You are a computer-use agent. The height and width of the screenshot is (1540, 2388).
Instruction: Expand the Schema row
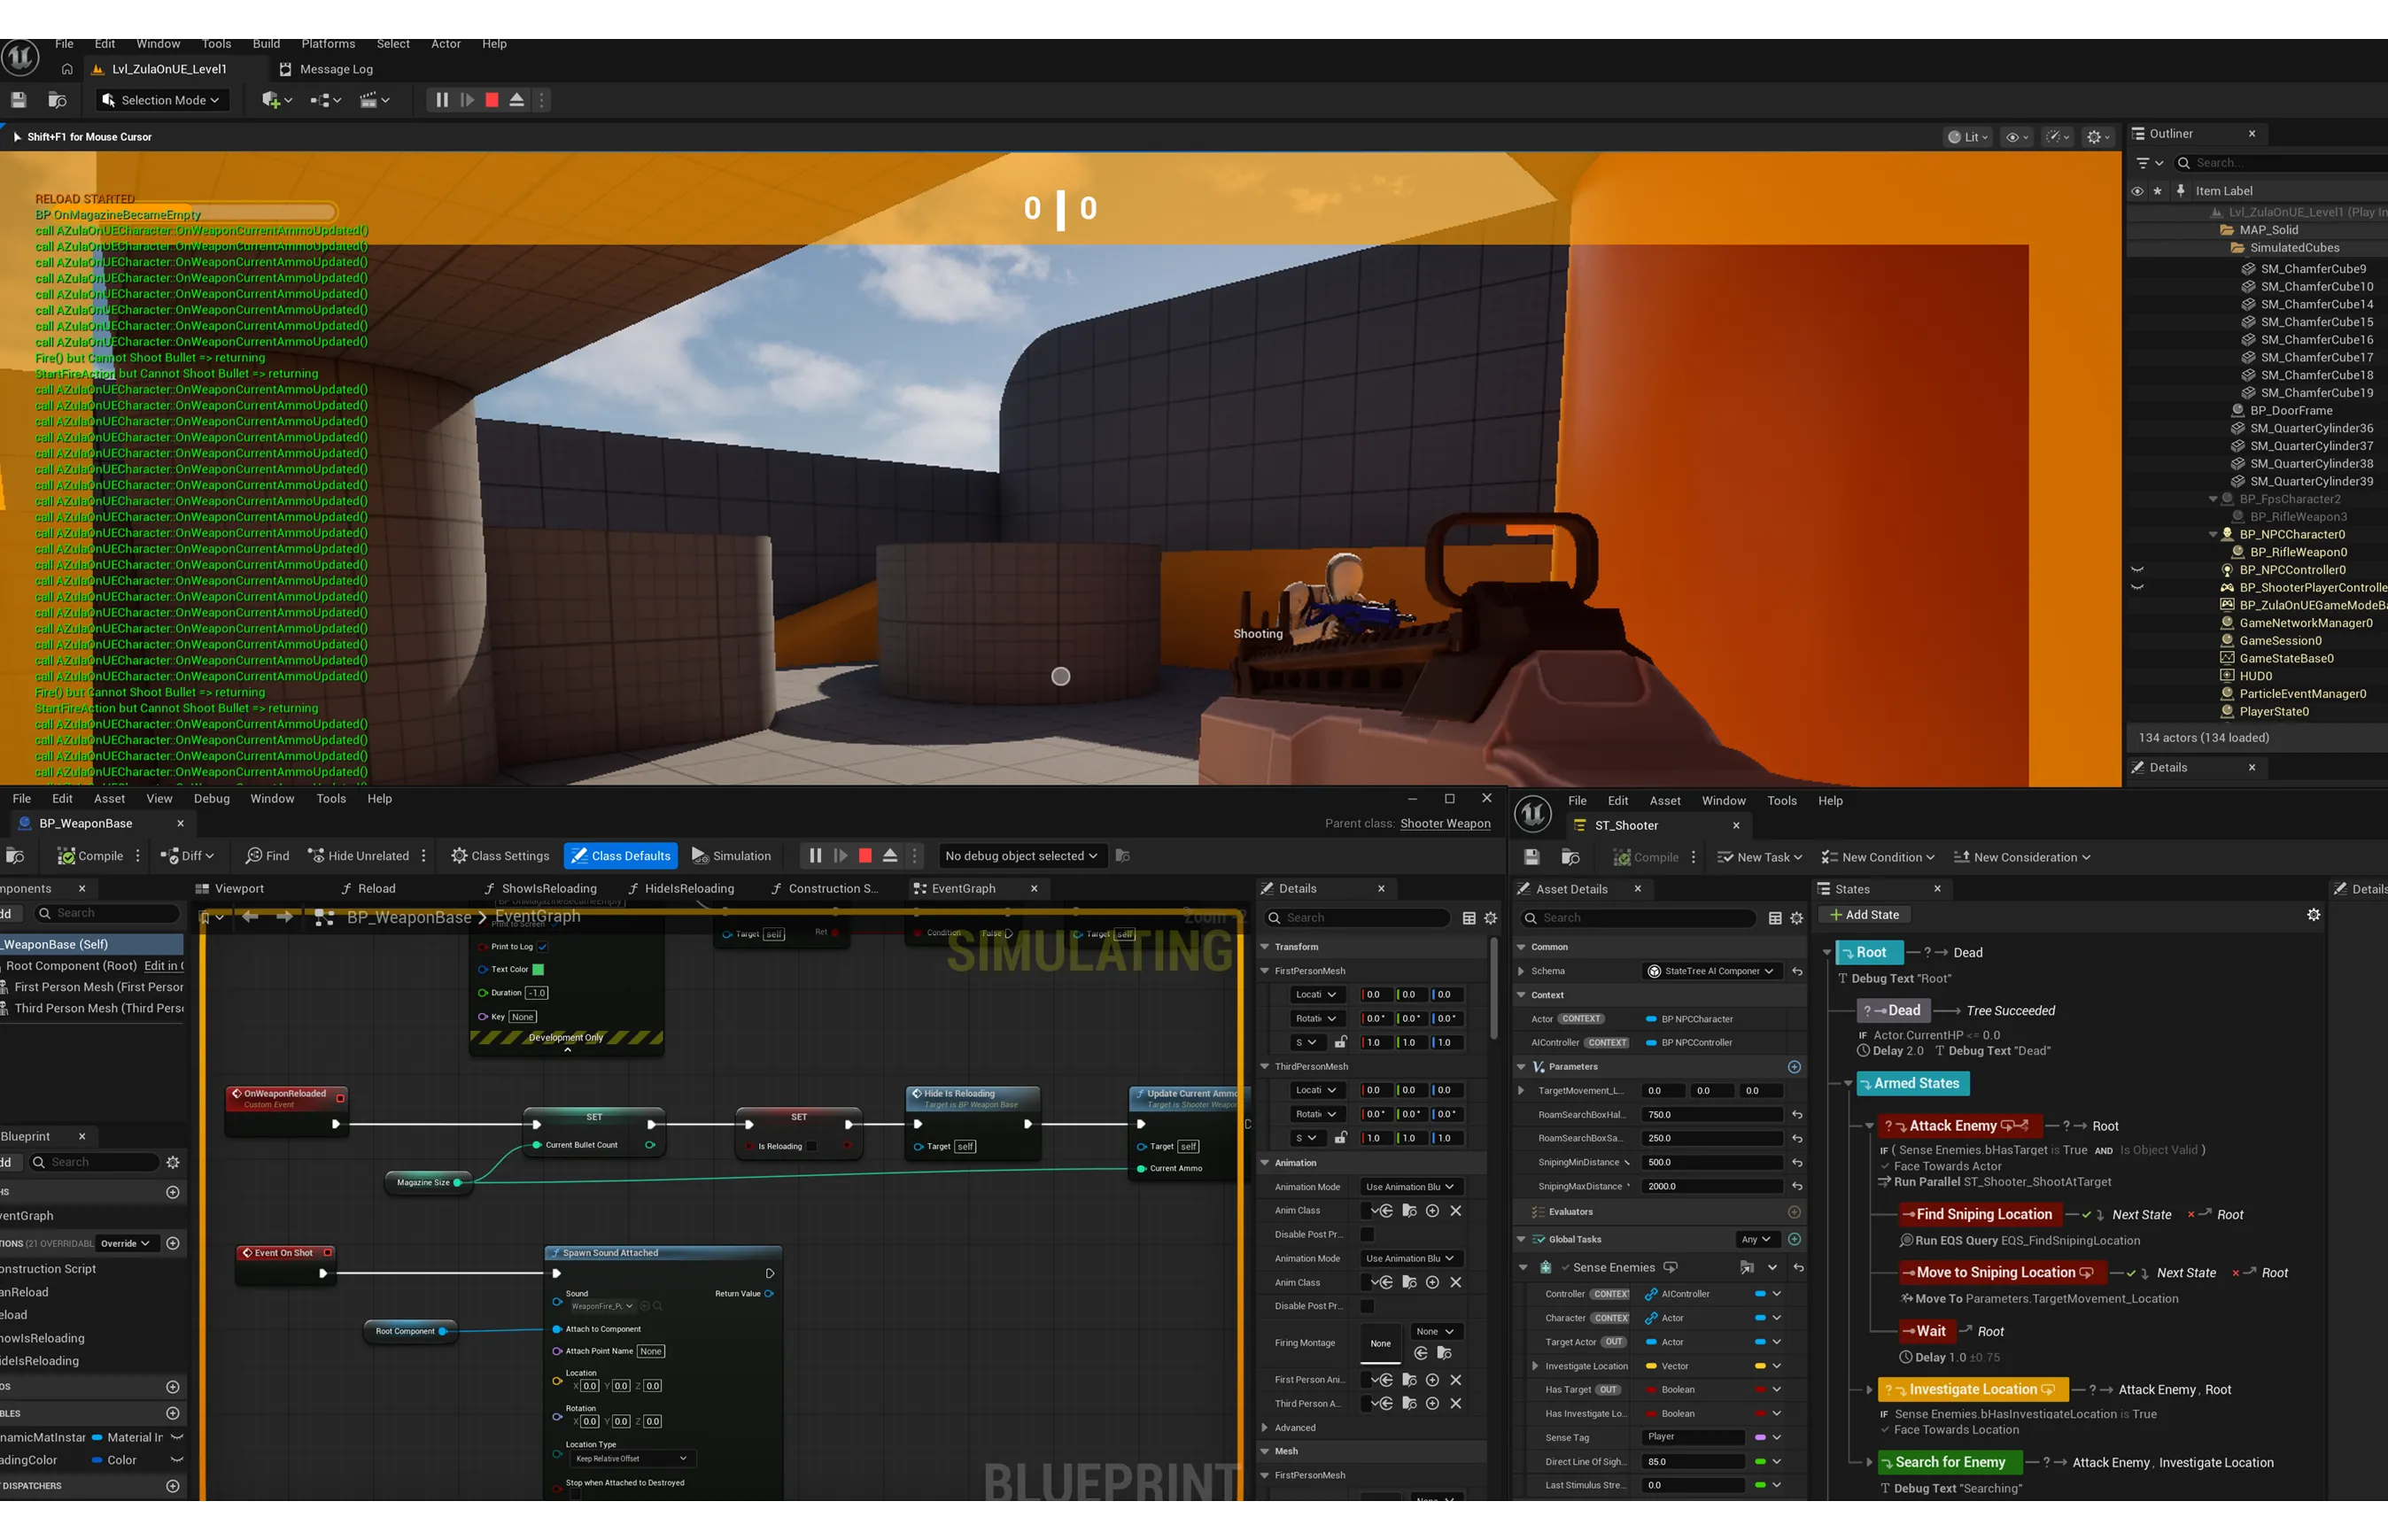(x=1522, y=971)
